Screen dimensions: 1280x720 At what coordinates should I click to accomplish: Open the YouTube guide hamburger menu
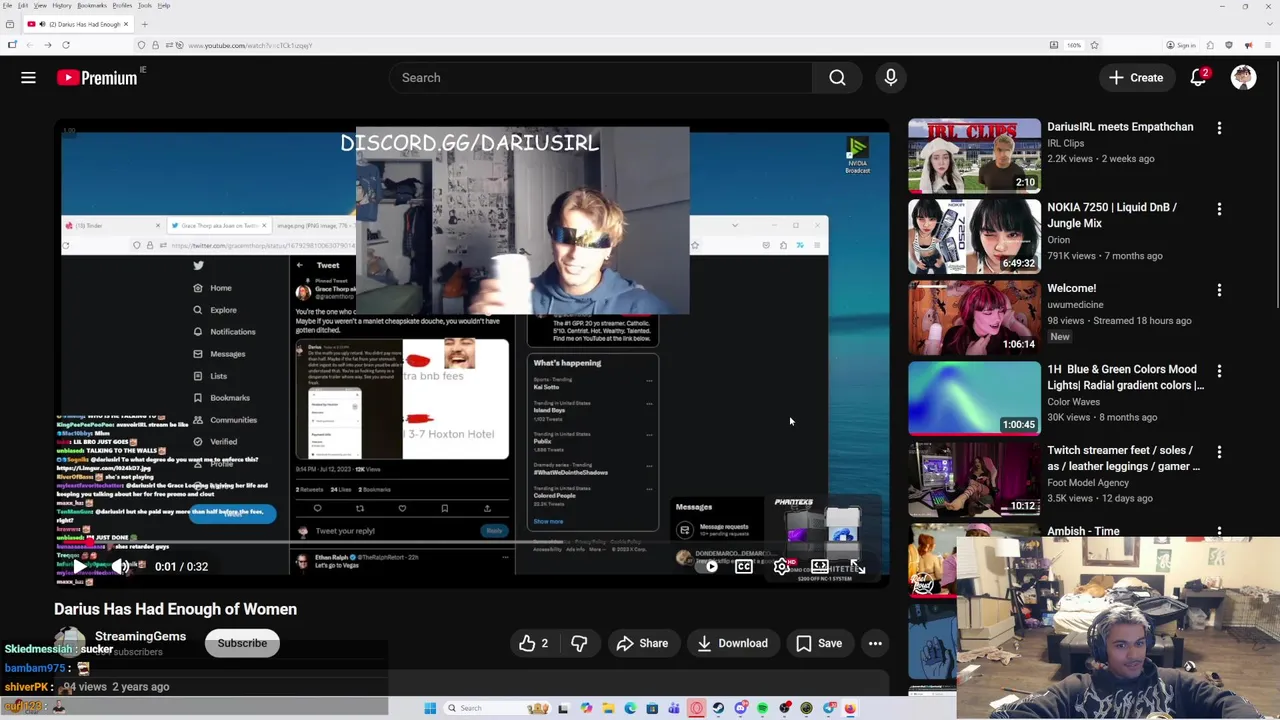coord(28,78)
